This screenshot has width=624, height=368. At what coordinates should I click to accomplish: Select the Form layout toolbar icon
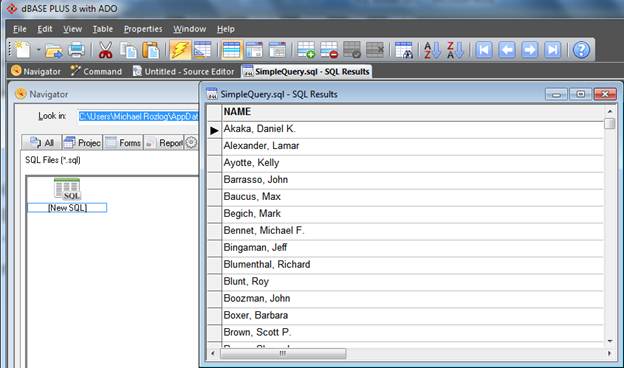pos(254,50)
